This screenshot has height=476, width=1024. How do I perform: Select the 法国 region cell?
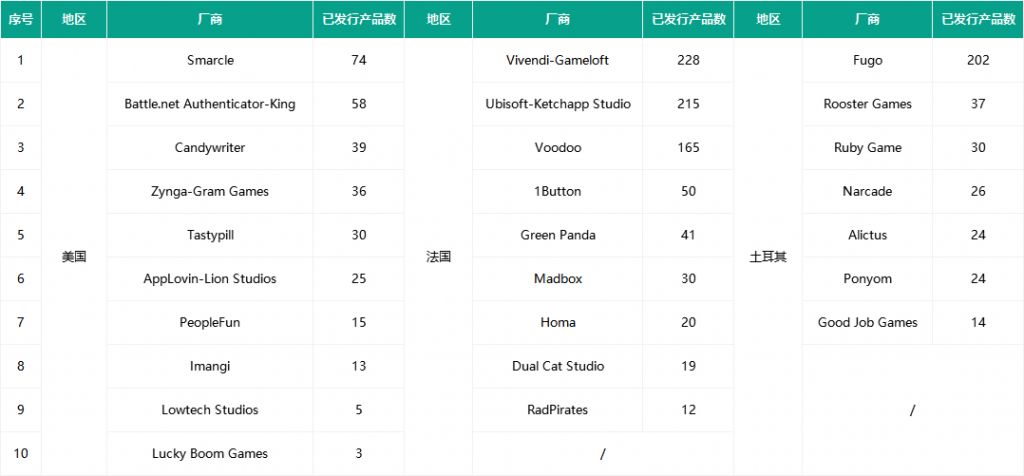[439, 257]
